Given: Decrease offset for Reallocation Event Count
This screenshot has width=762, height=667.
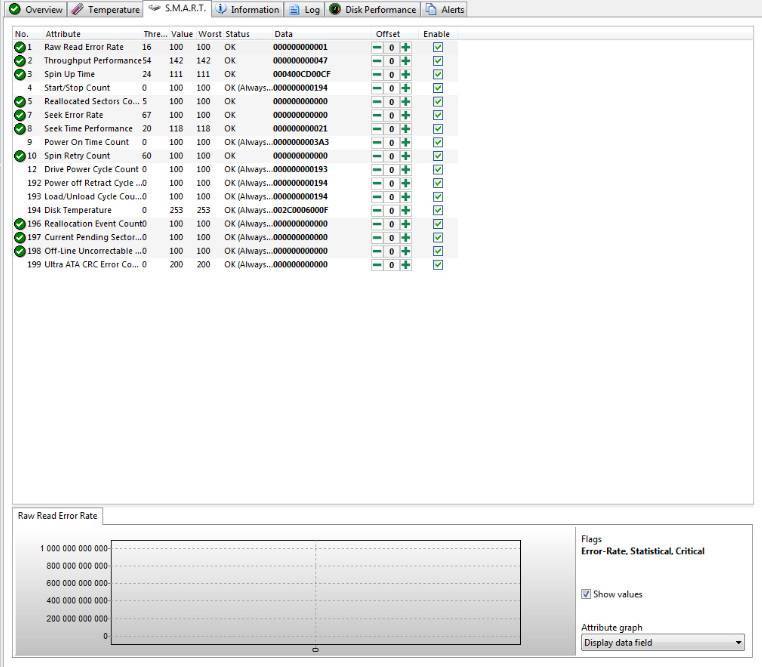Looking at the screenshot, I should pyautogui.click(x=377, y=224).
